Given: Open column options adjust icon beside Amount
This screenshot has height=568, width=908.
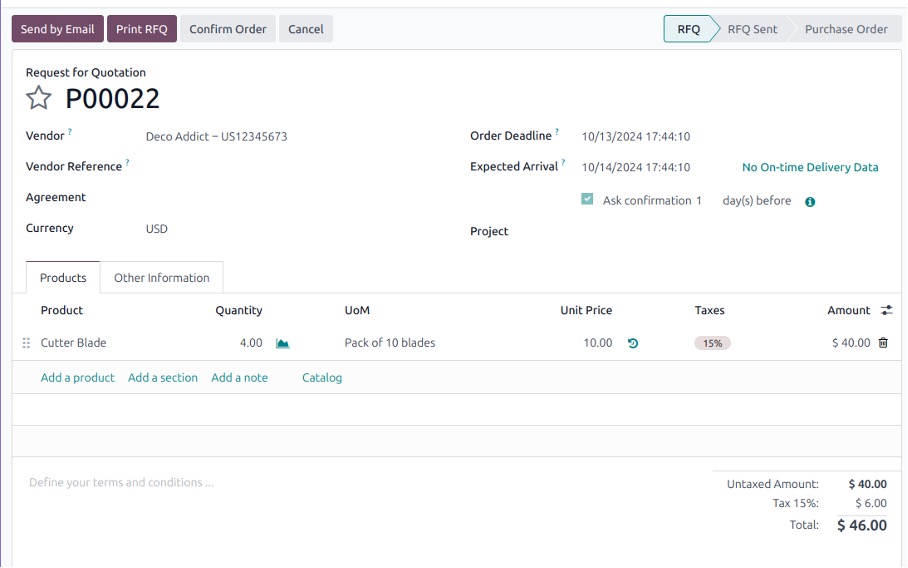Looking at the screenshot, I should coord(887,310).
